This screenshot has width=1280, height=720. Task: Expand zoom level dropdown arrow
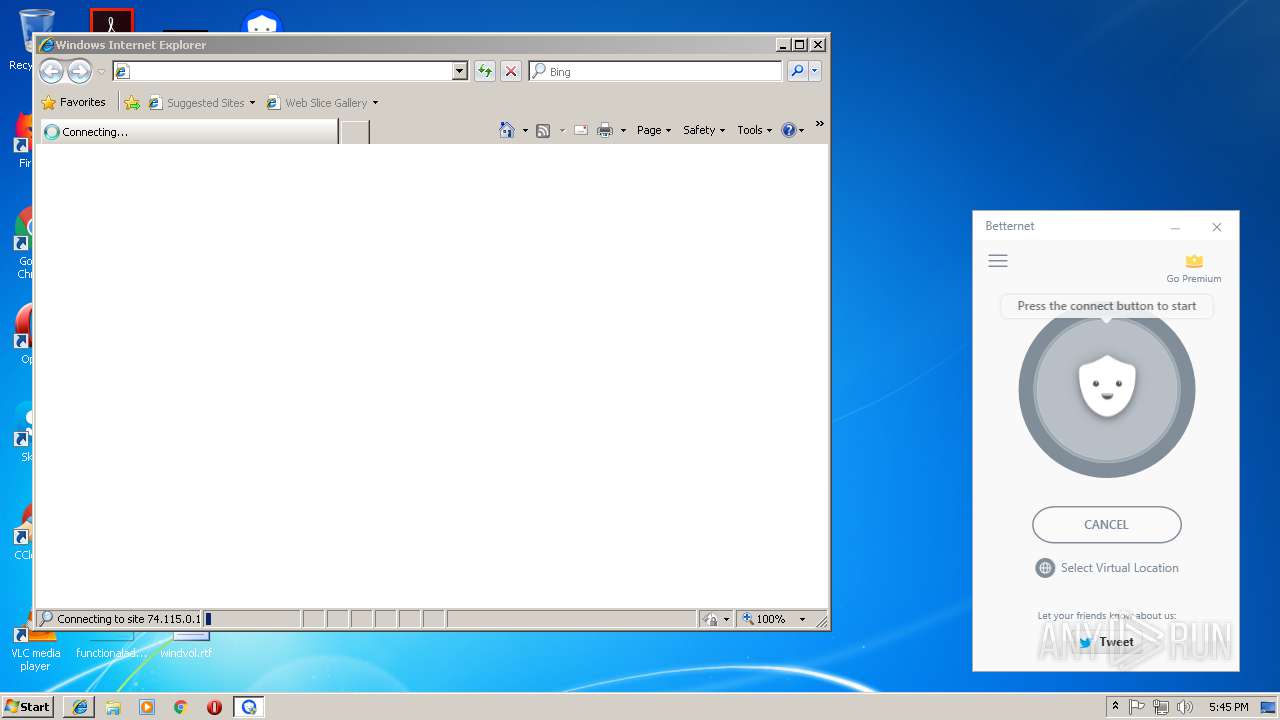coord(802,619)
